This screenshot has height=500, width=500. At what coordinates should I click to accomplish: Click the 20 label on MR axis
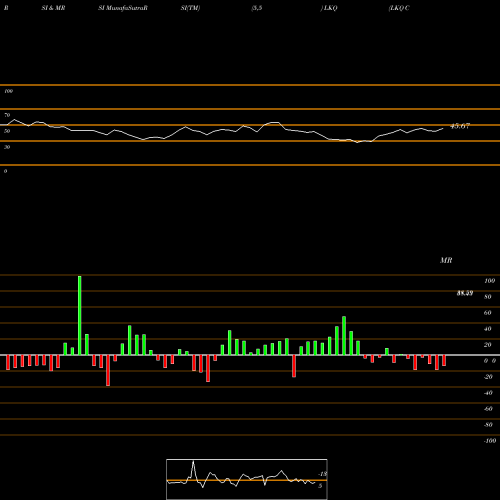tap(488, 345)
